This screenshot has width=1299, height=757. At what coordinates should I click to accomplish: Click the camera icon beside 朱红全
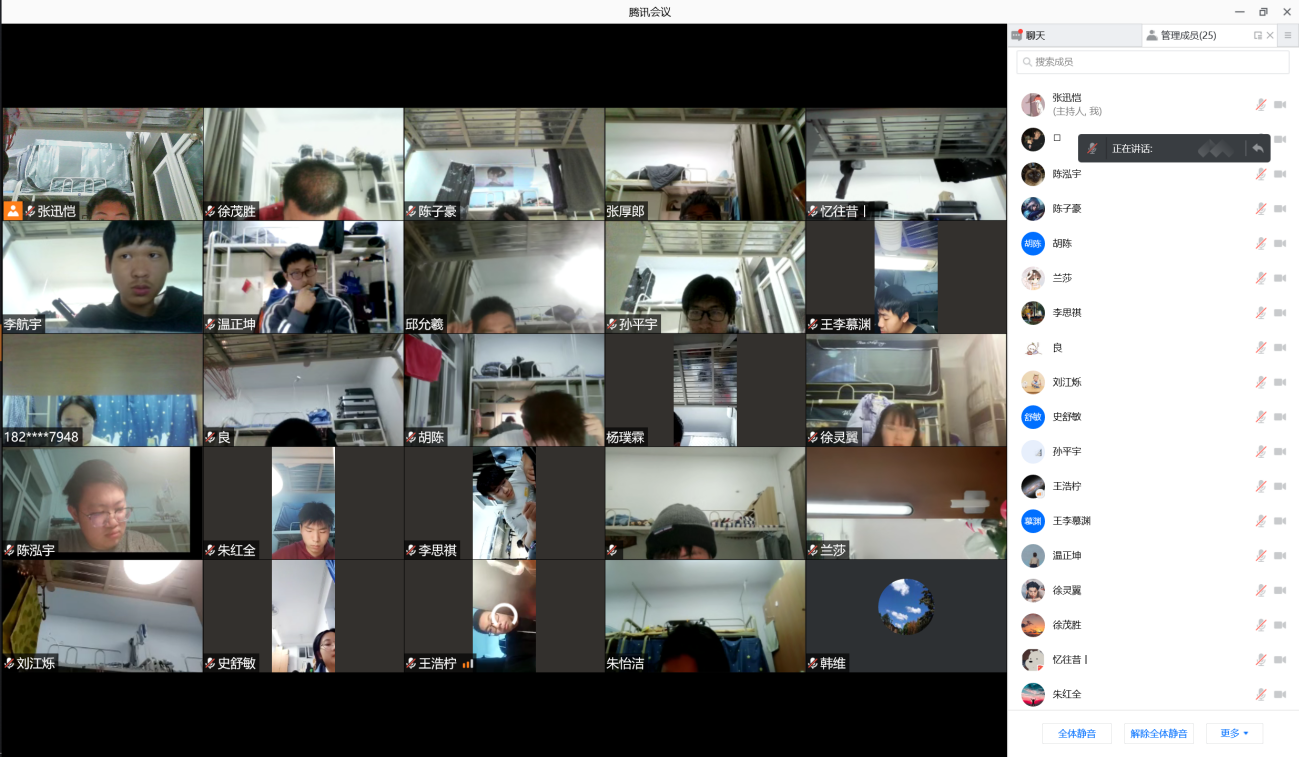(1280, 694)
